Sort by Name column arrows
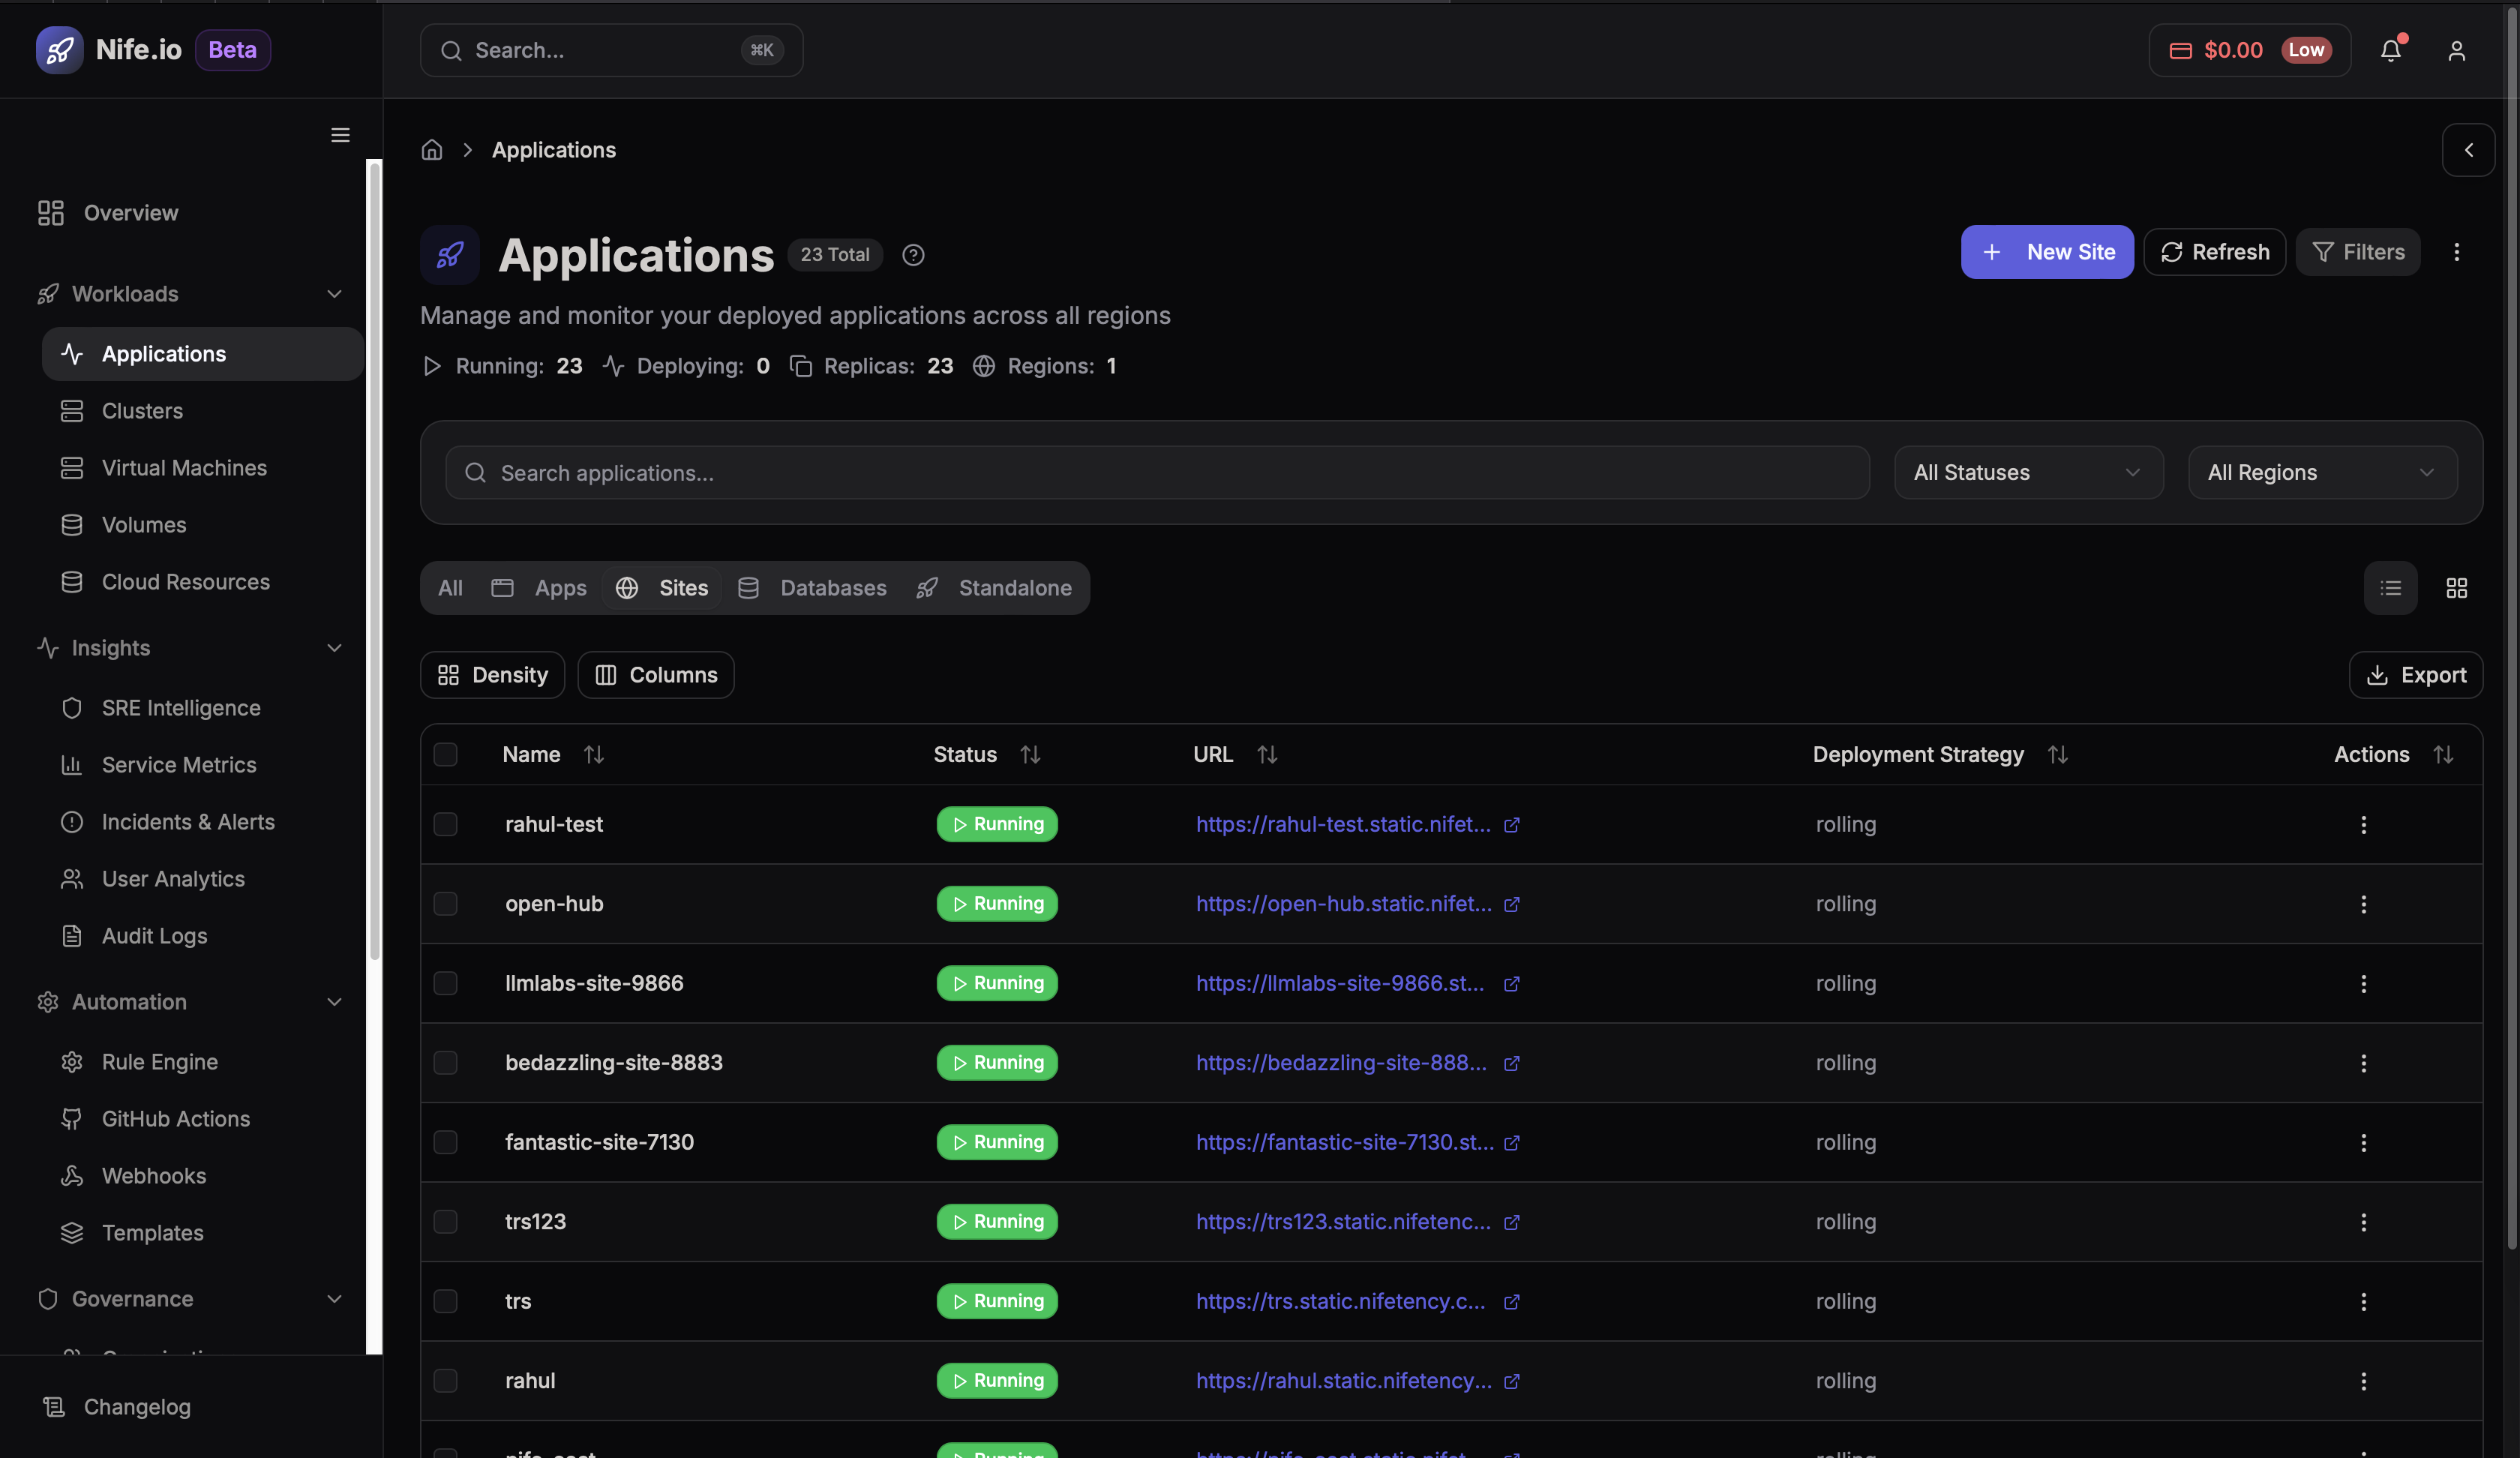The image size is (2520, 1458). [594, 755]
